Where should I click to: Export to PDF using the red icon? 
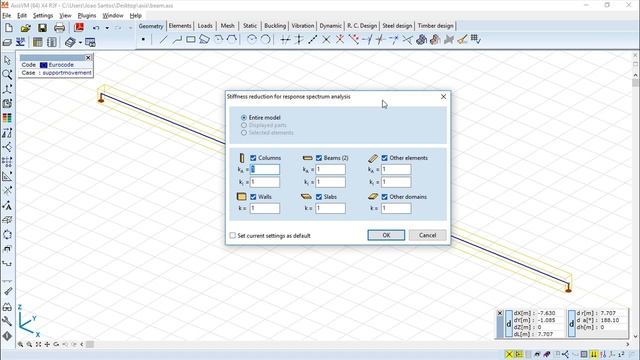[79, 28]
